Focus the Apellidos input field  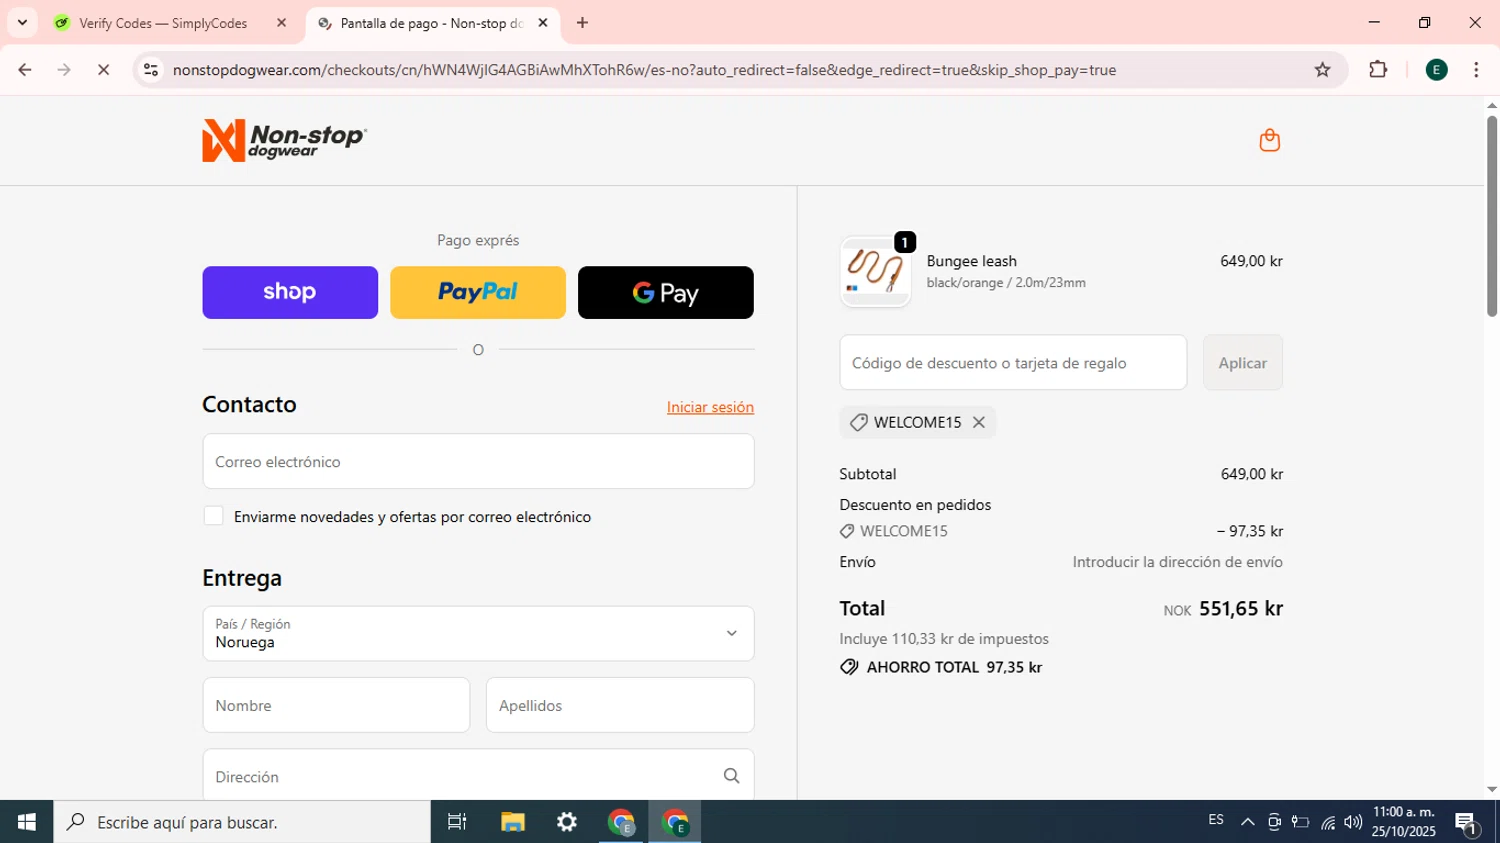pyautogui.click(x=620, y=705)
